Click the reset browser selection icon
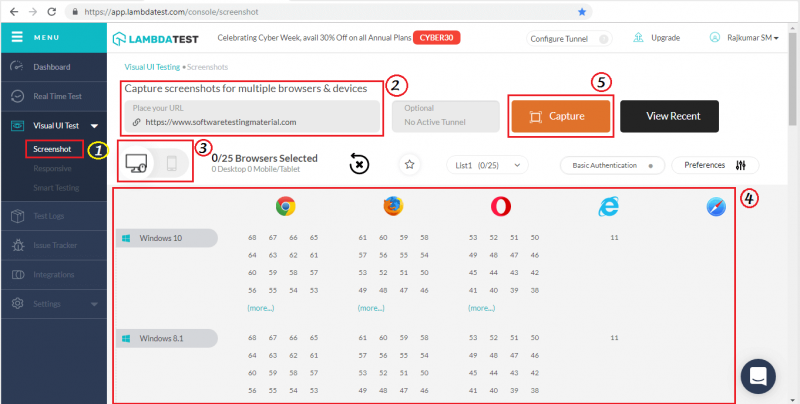Screen dimensions: 800x404 (x=359, y=164)
